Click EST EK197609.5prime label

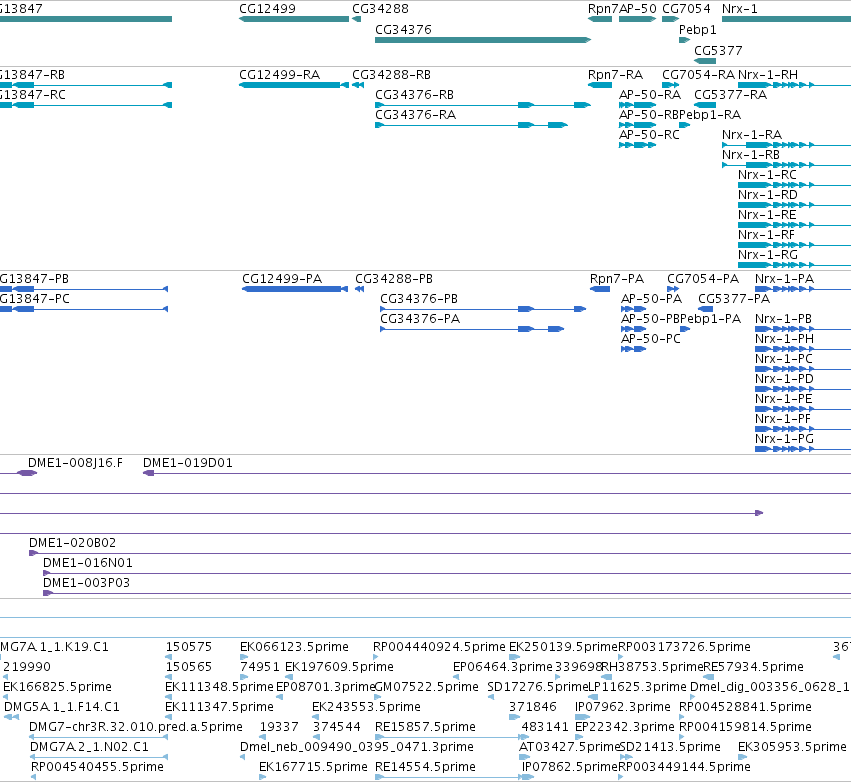339,667
